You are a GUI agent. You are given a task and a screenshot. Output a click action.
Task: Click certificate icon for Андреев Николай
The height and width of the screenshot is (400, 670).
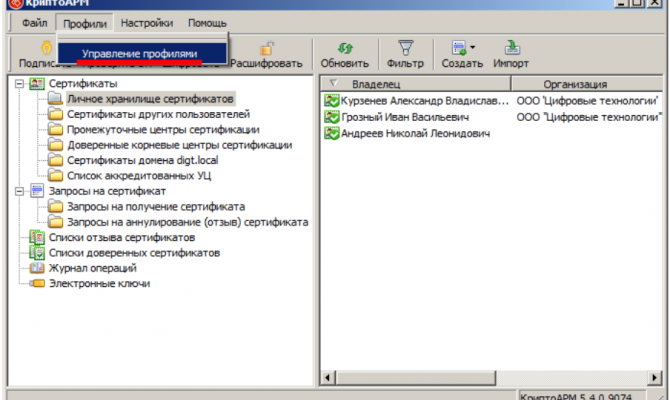pos(332,133)
